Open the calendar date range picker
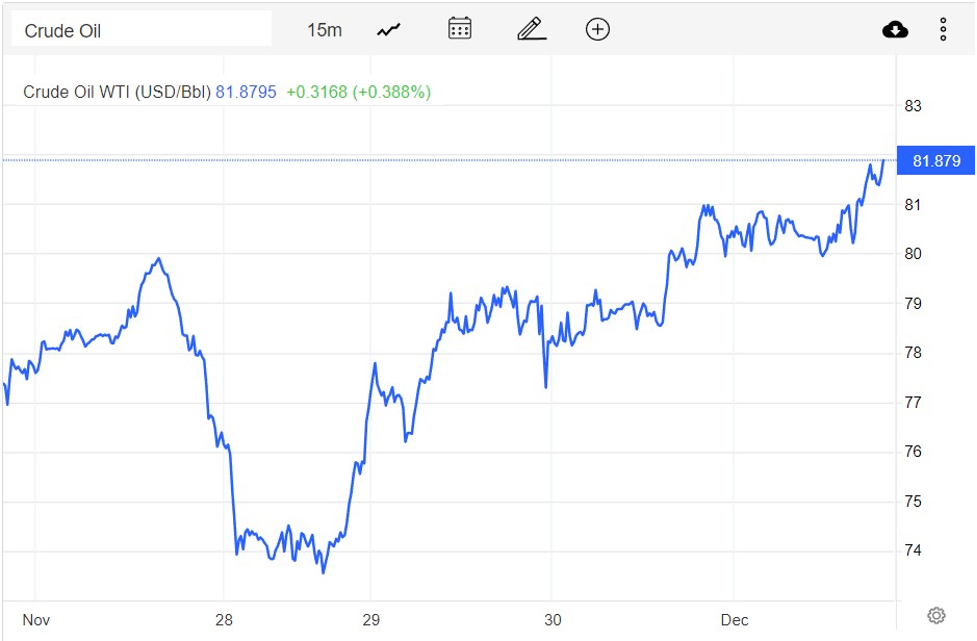Image resolution: width=977 pixels, height=641 pixels. click(460, 29)
